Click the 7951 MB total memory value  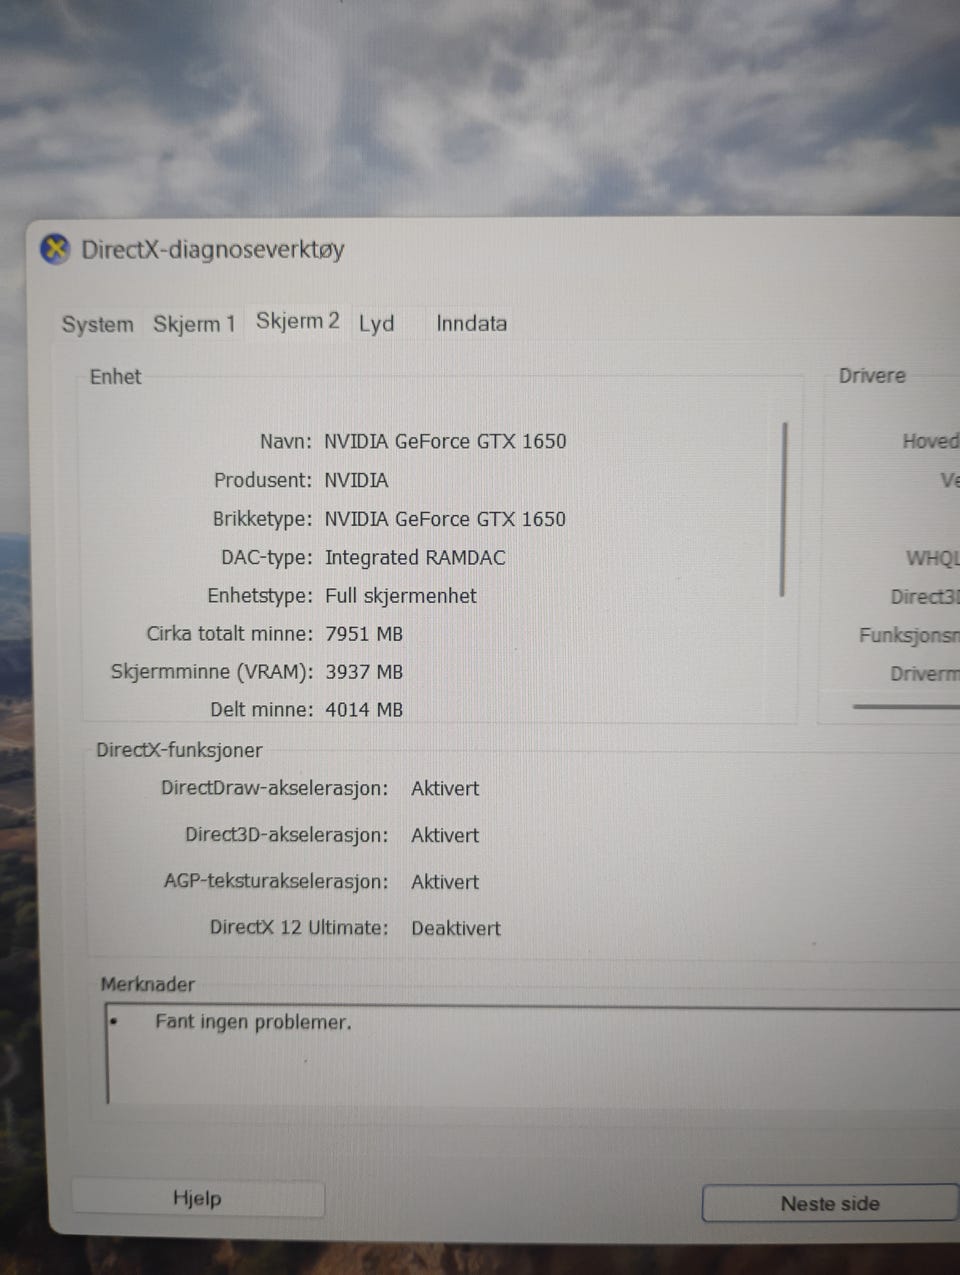(364, 634)
